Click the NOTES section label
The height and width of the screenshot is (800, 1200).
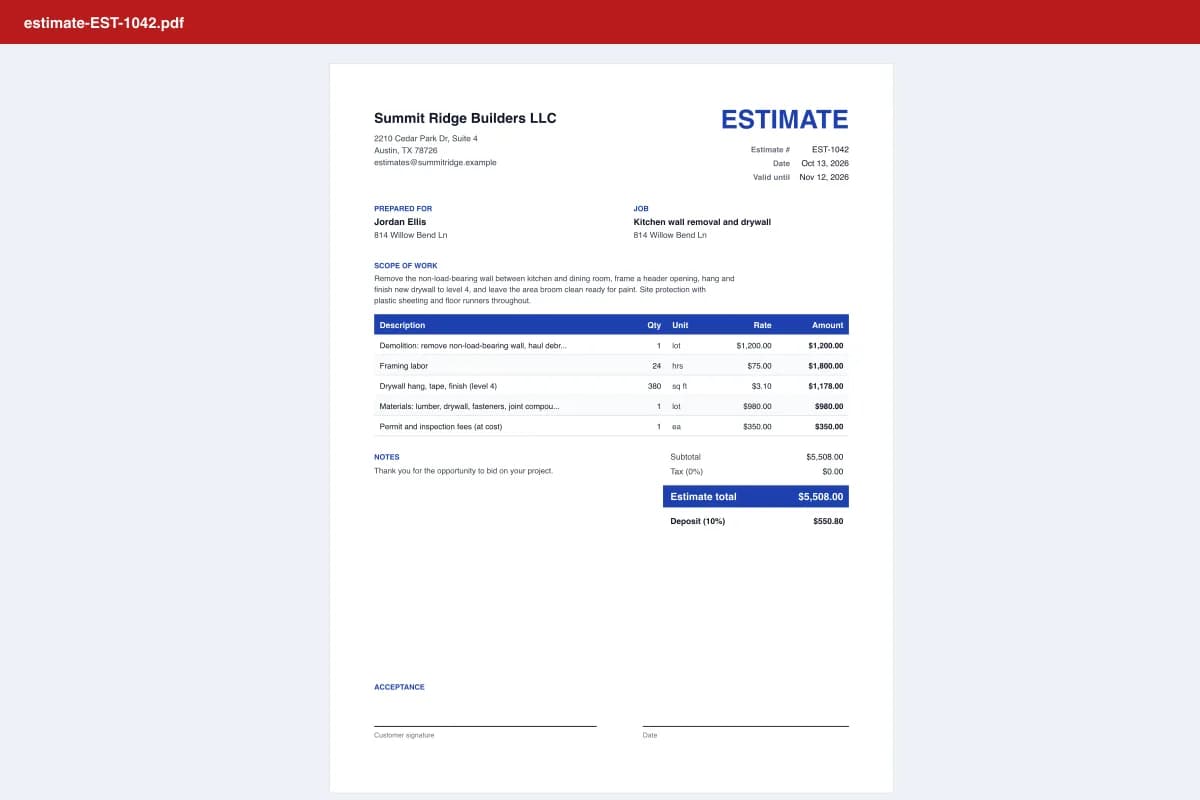(387, 457)
